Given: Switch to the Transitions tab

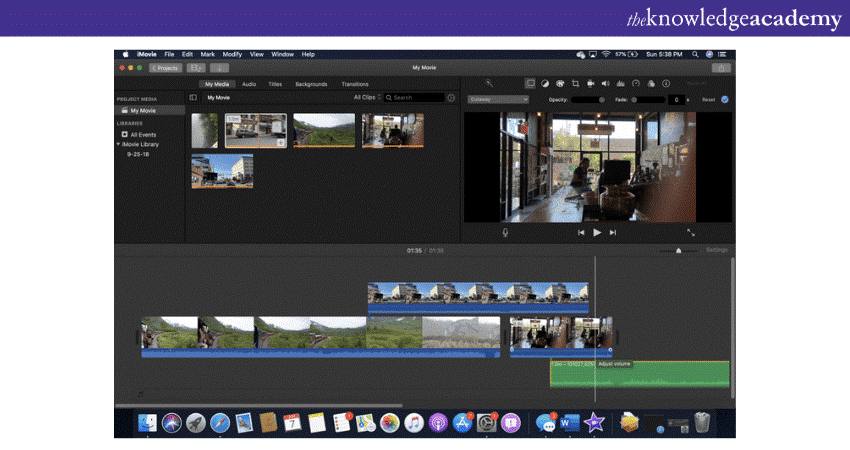Looking at the screenshot, I should point(354,84).
